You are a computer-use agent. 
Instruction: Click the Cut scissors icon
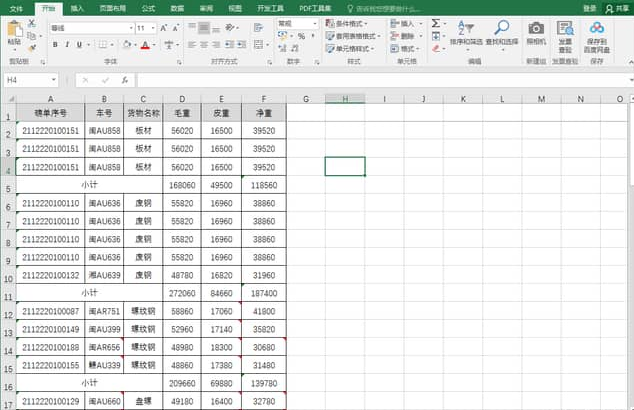point(32,23)
